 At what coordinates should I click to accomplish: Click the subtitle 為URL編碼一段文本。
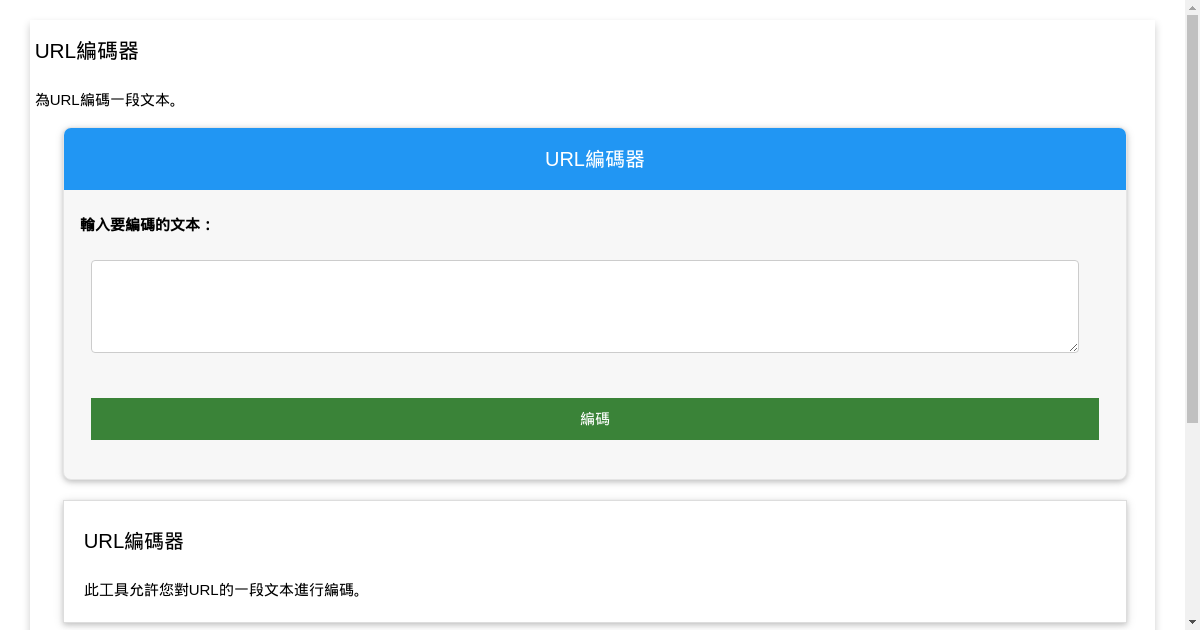[107, 100]
